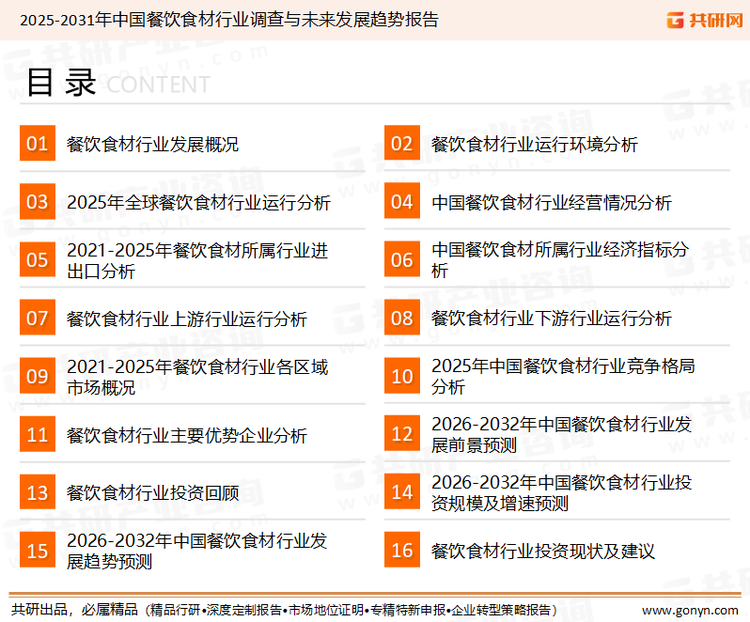This screenshot has width=750, height=622.
Task: Select the orange 05 chapter badge
Action: point(37,260)
